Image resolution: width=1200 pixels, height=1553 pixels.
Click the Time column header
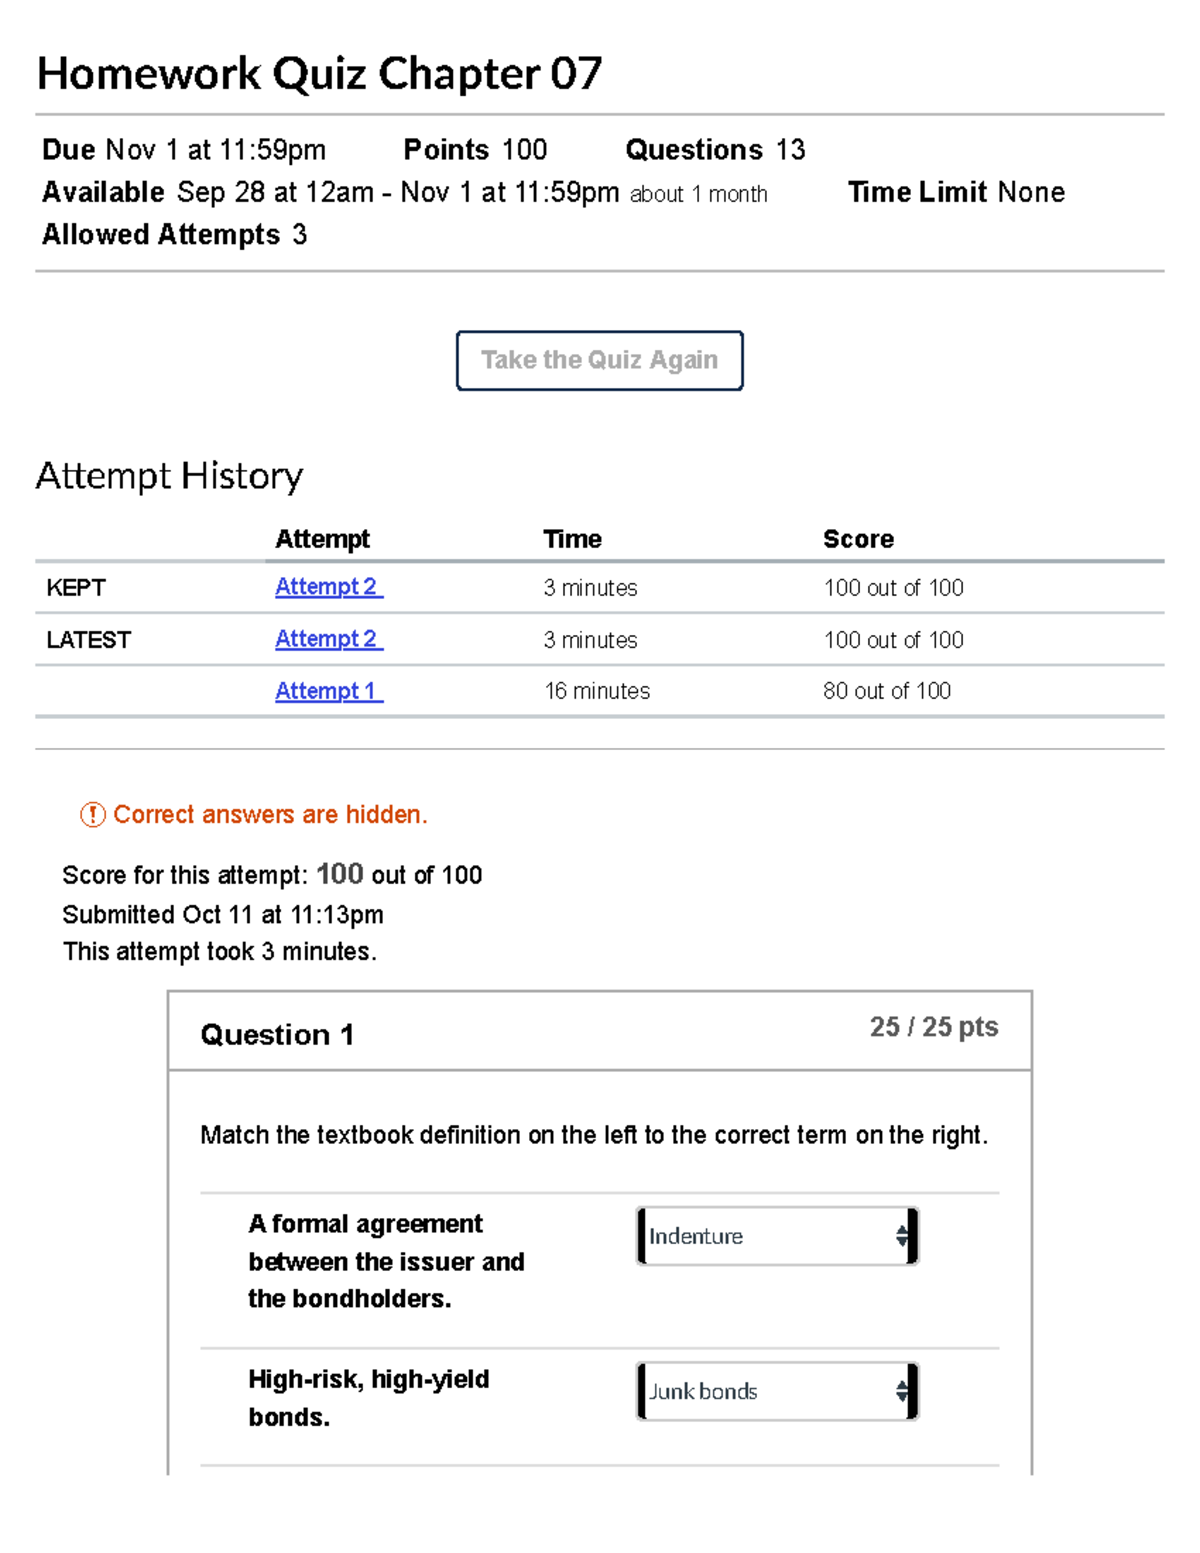pos(572,539)
